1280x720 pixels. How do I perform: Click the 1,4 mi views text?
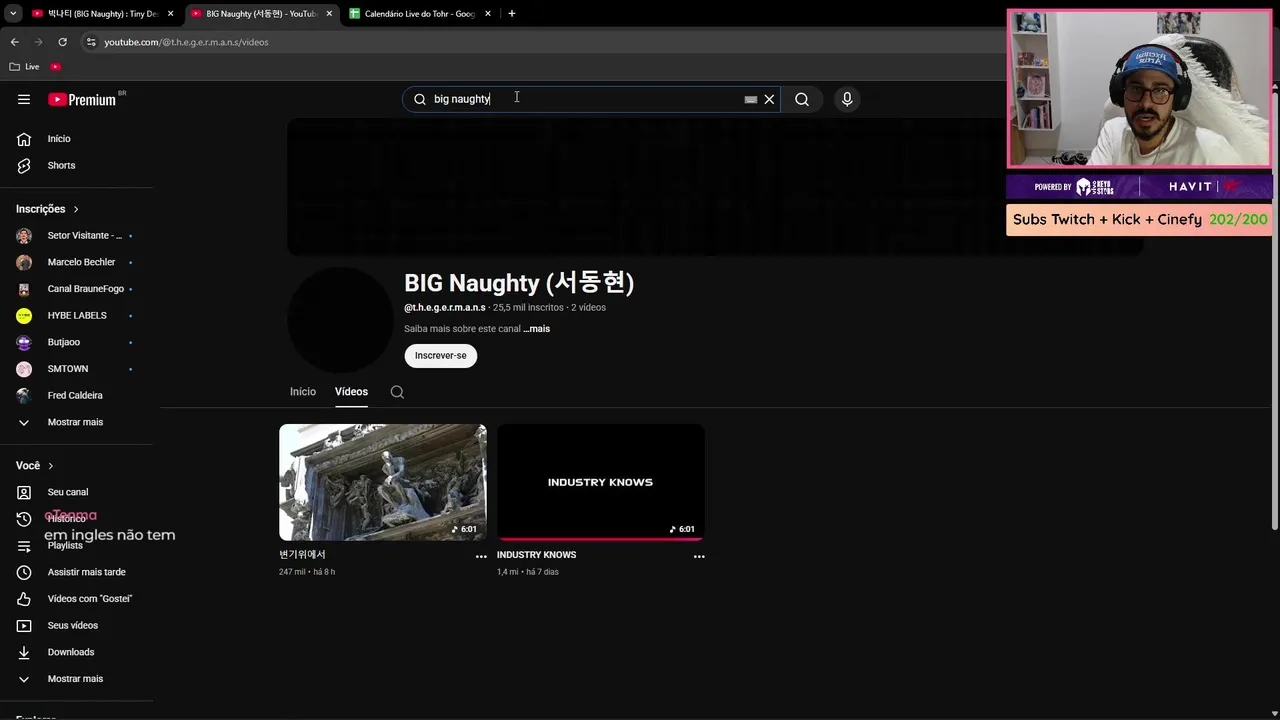[508, 572]
